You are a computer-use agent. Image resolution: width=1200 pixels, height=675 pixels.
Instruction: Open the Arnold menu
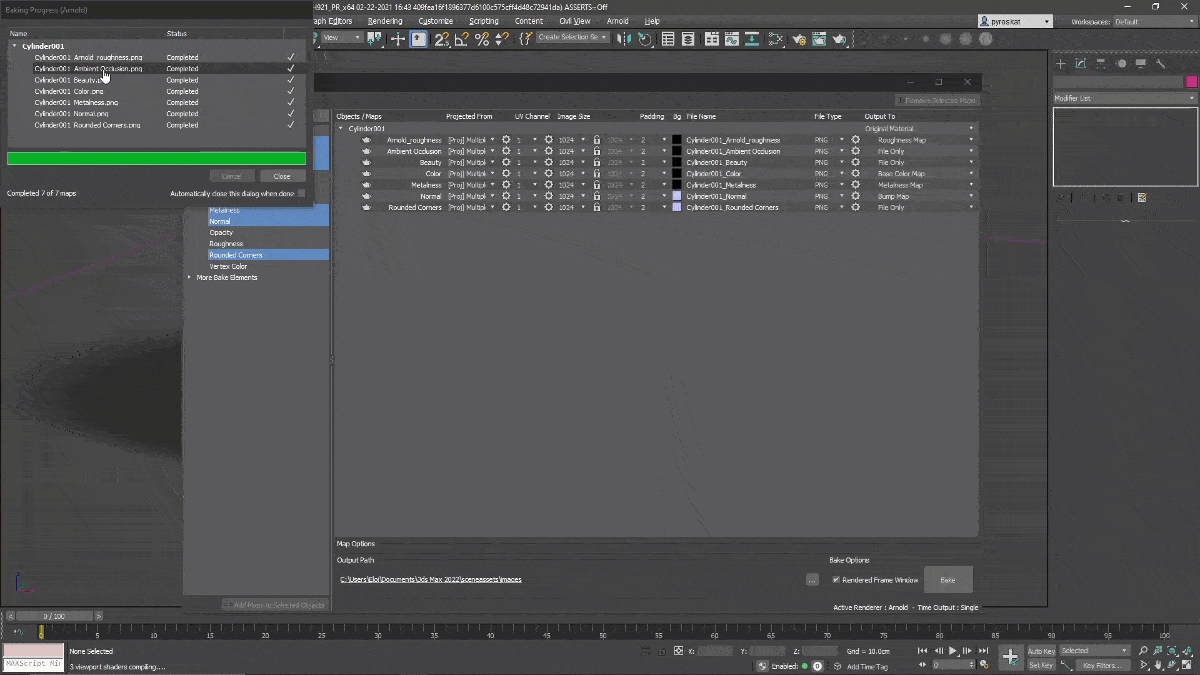(x=617, y=21)
